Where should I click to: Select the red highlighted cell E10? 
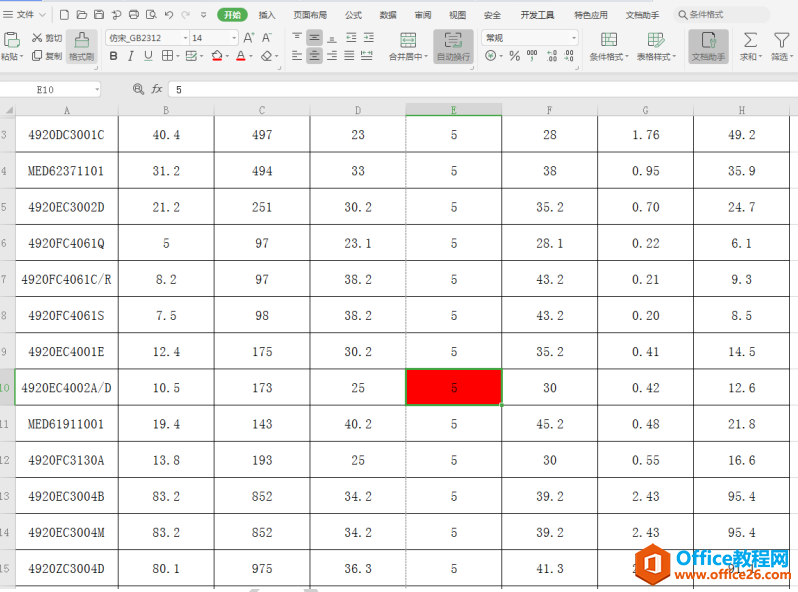[453, 387]
